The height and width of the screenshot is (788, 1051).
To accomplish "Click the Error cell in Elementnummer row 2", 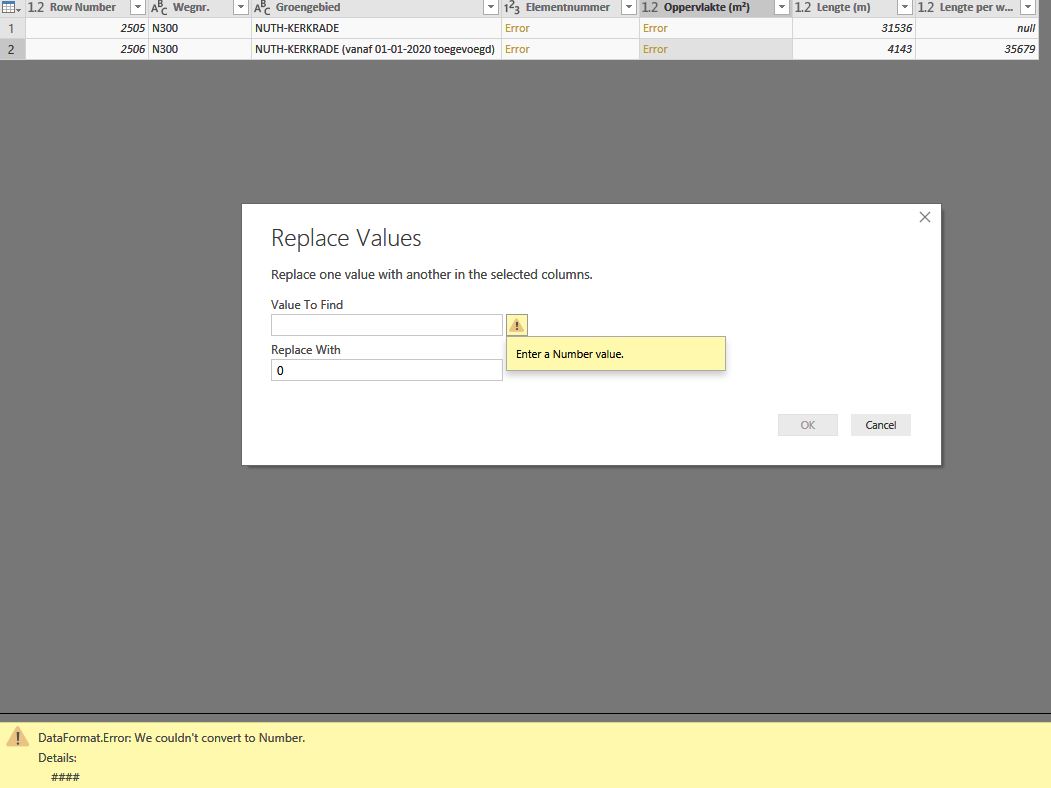I will 570,49.
